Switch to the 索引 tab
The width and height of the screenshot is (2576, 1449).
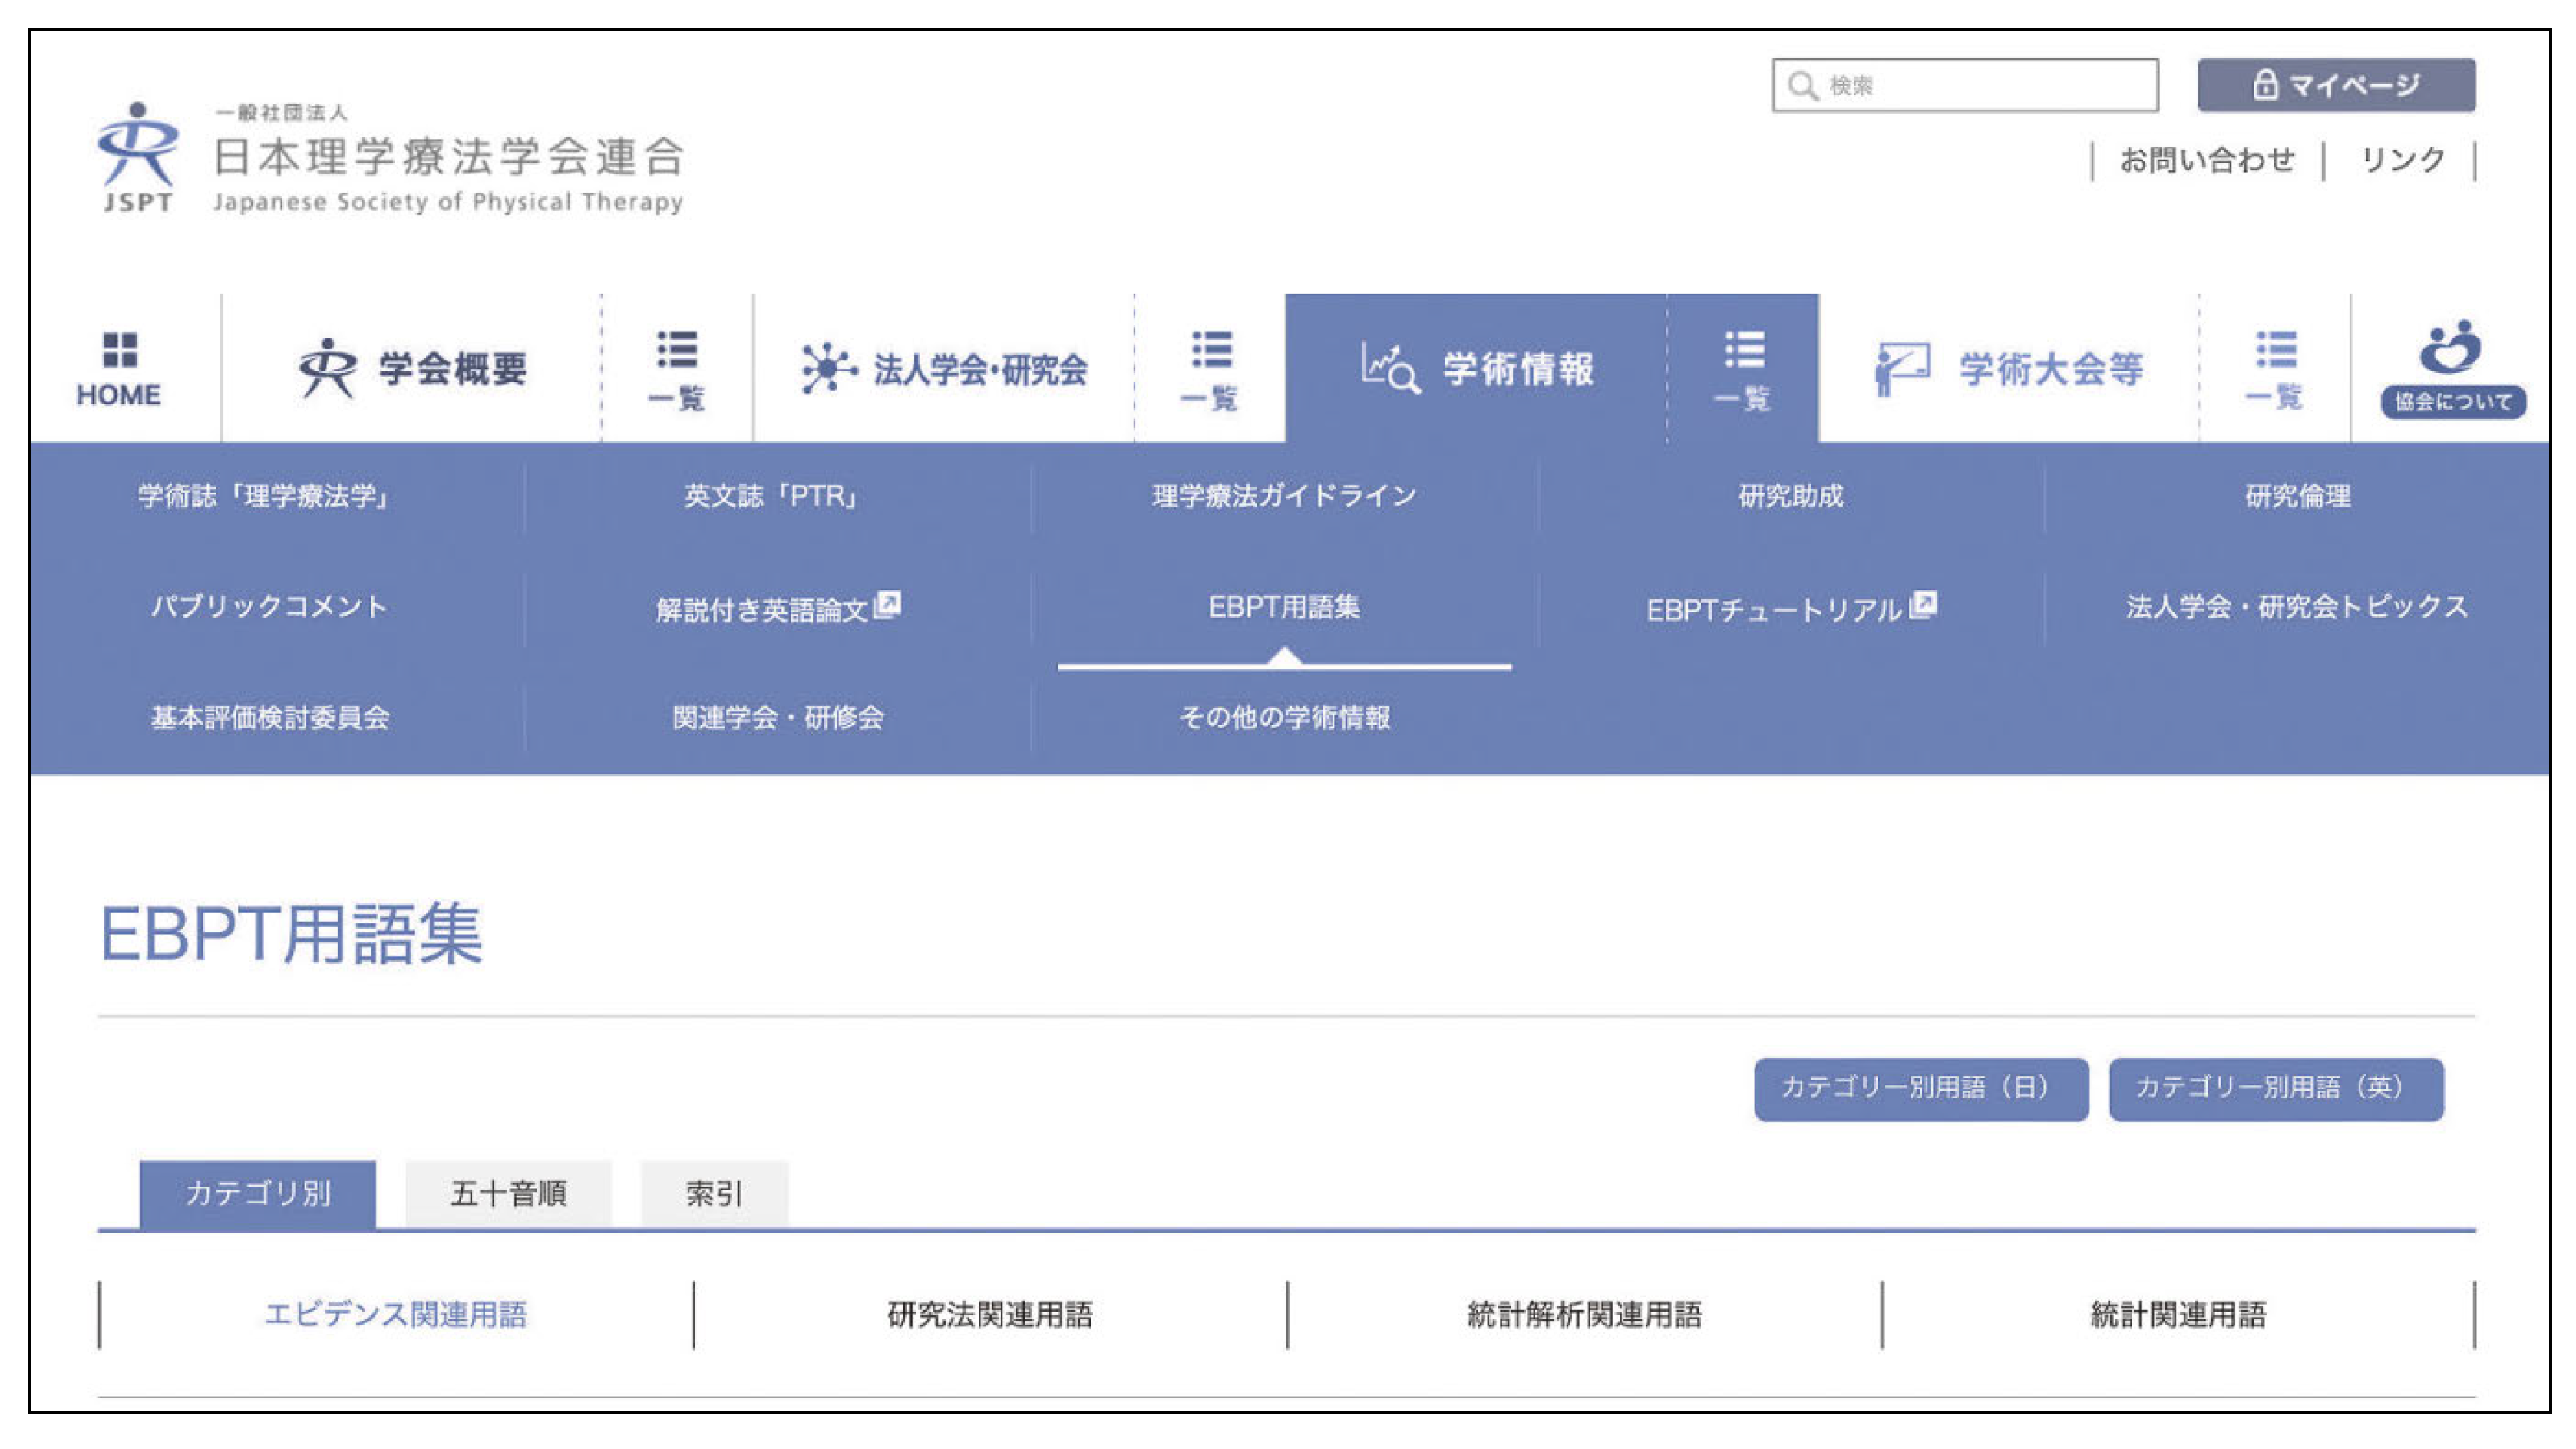pyautogui.click(x=714, y=1193)
